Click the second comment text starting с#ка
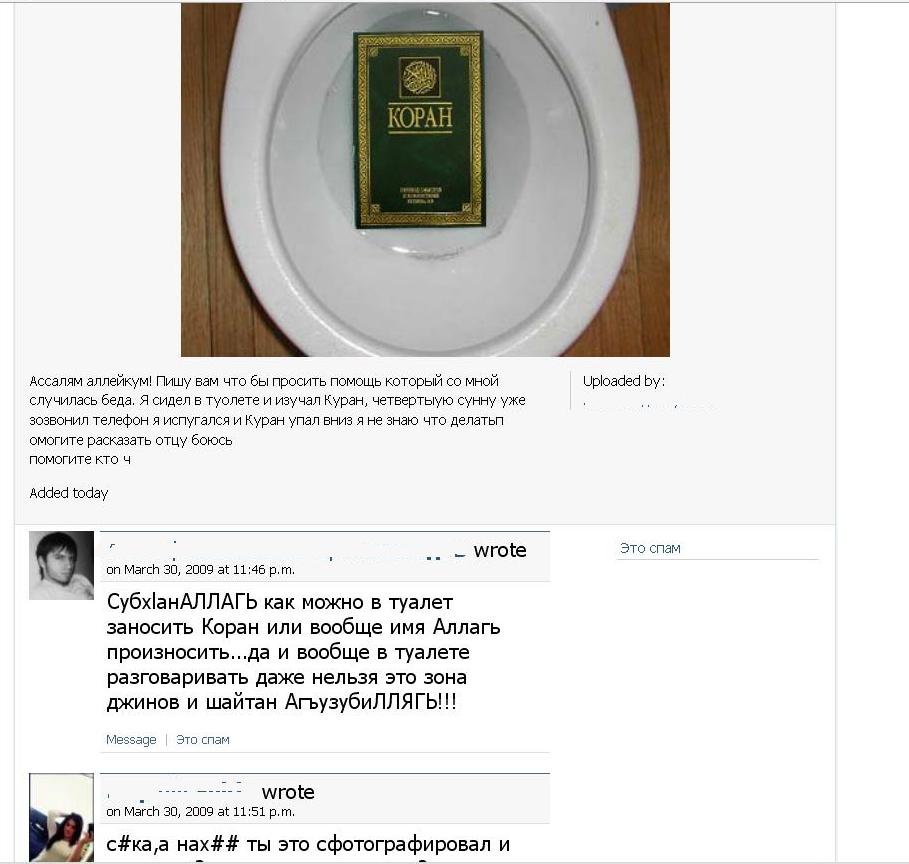 (x=308, y=844)
